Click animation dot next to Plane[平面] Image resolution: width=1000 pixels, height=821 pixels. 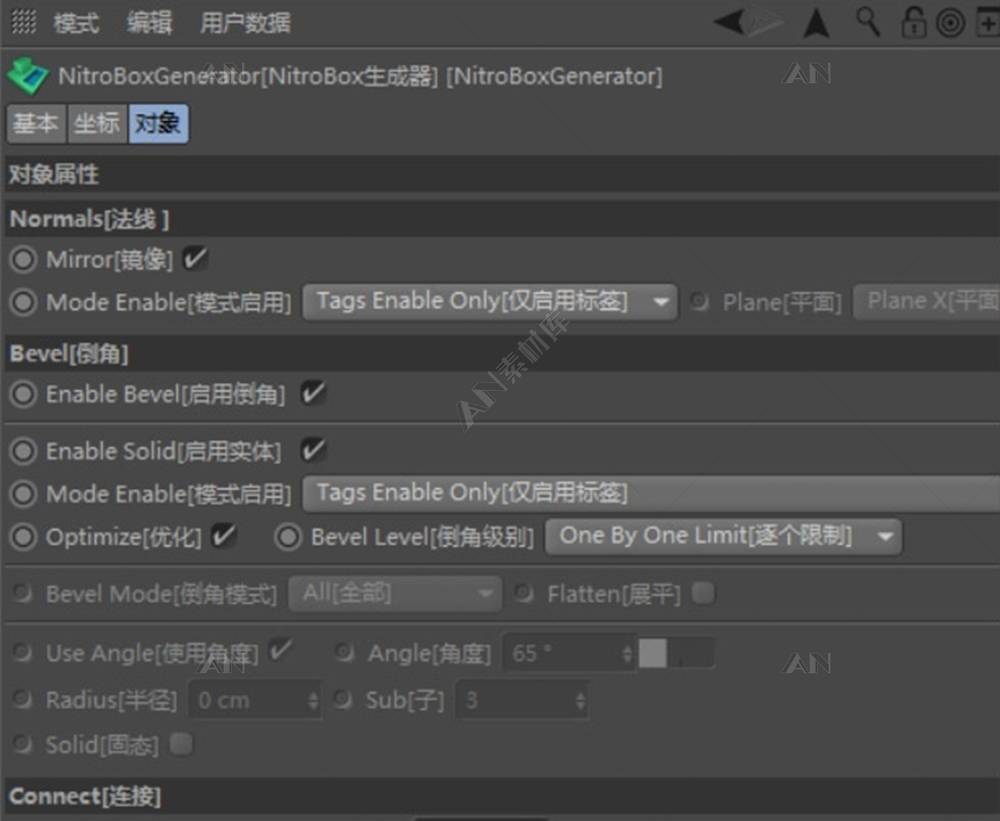[700, 301]
